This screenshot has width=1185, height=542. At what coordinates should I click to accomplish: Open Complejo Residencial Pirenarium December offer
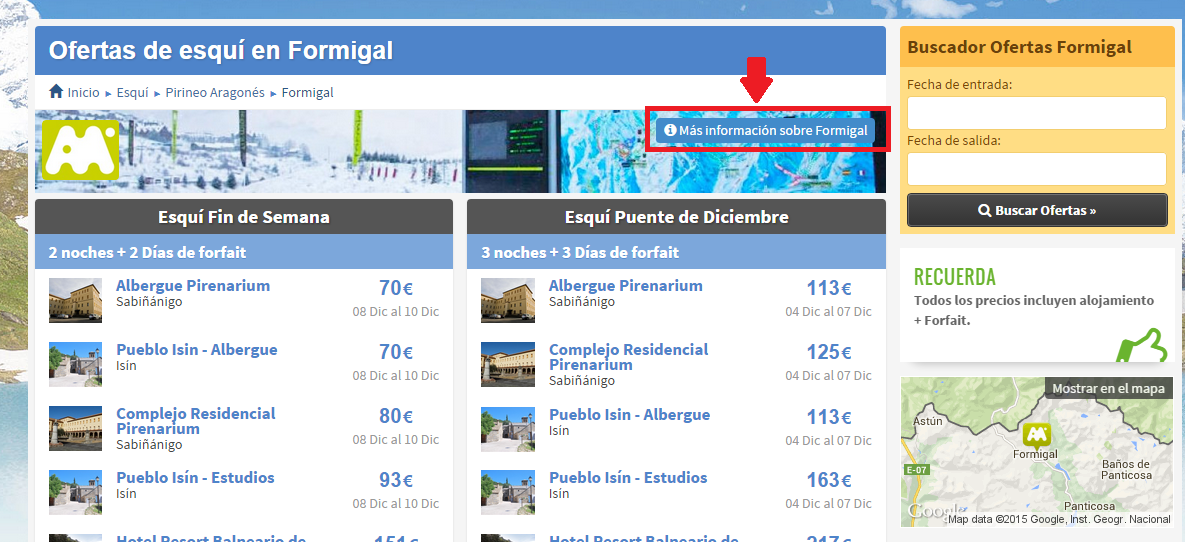629,357
